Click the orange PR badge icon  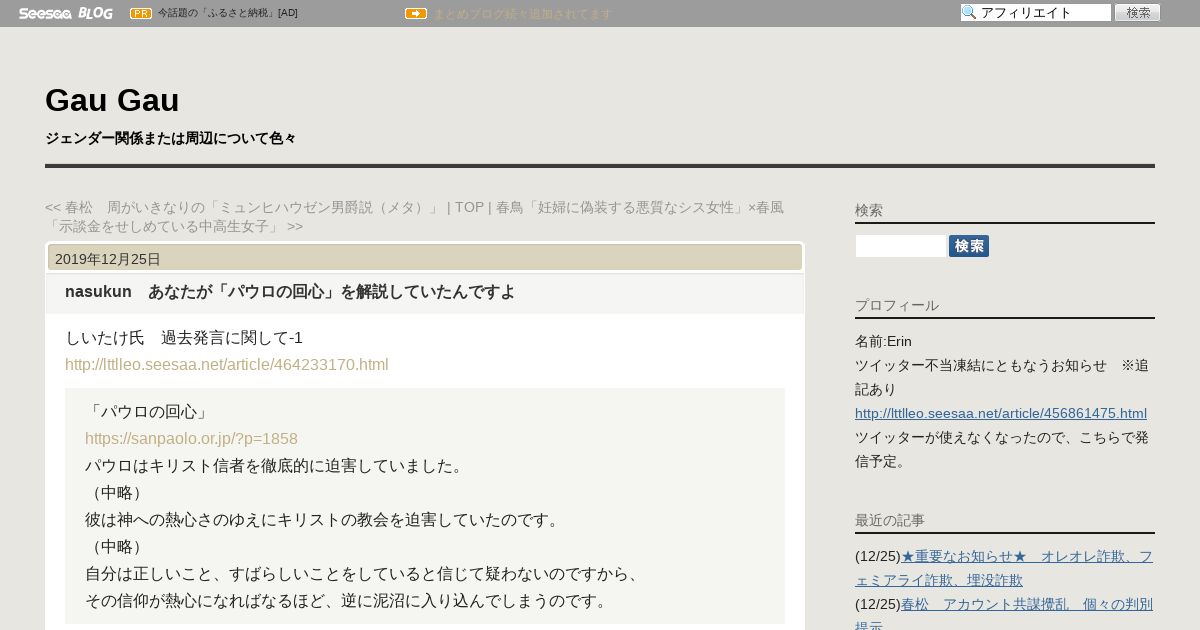[x=141, y=13]
